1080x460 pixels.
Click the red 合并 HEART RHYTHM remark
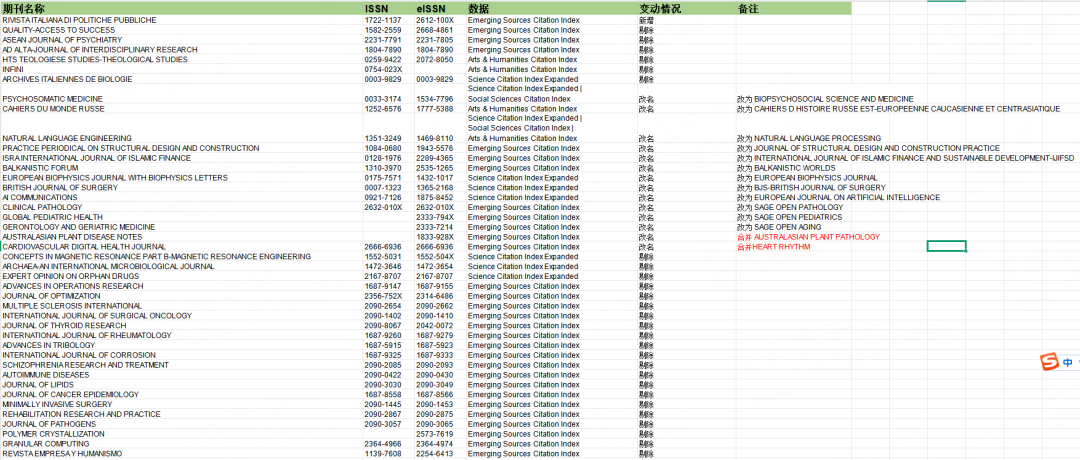773,247
